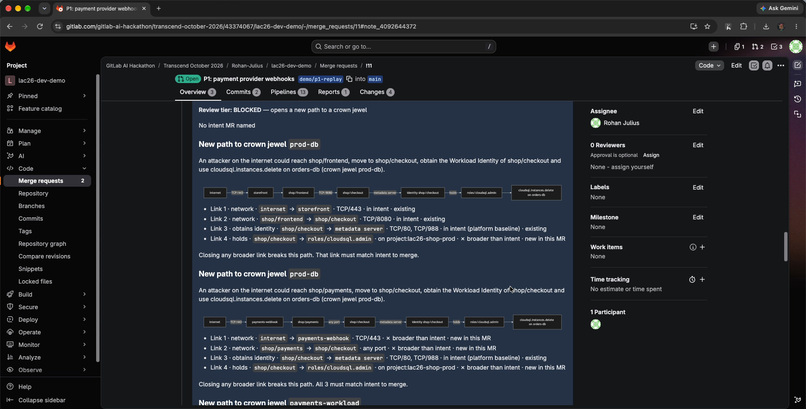Open the history icon in the right rail
The width and height of the screenshot is (806, 409).
pos(797,99)
